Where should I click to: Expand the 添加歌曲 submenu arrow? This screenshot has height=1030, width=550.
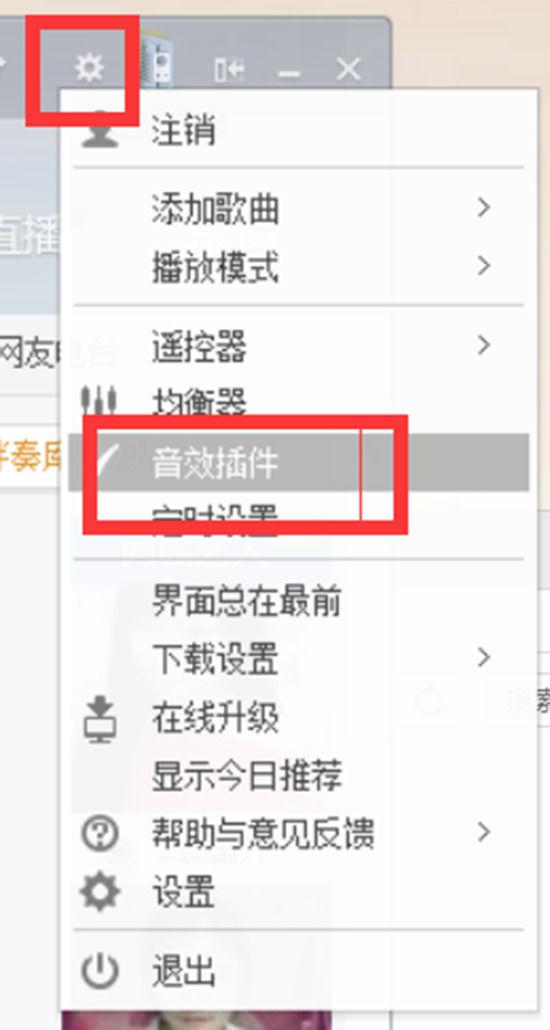coord(484,208)
